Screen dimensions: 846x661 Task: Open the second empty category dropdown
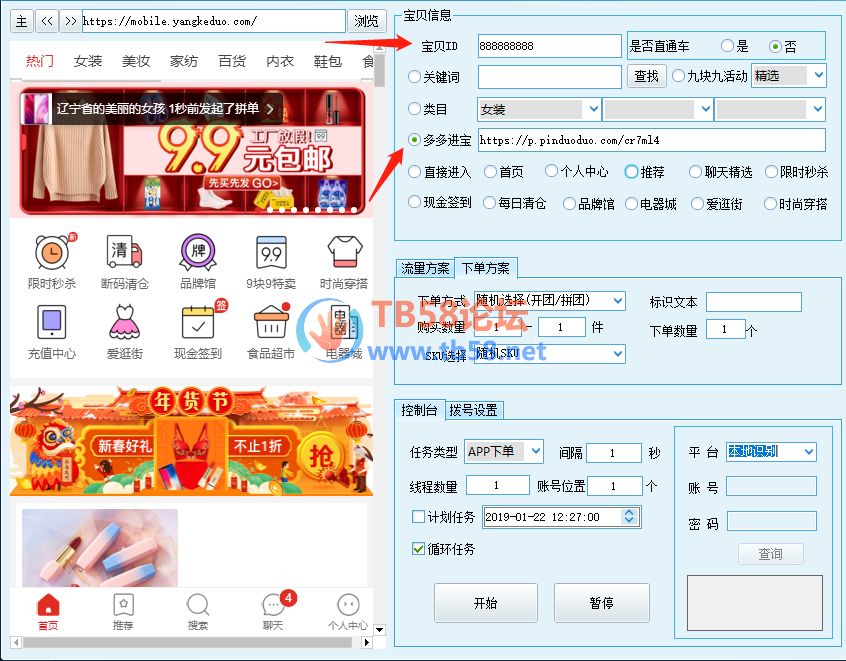(658, 109)
